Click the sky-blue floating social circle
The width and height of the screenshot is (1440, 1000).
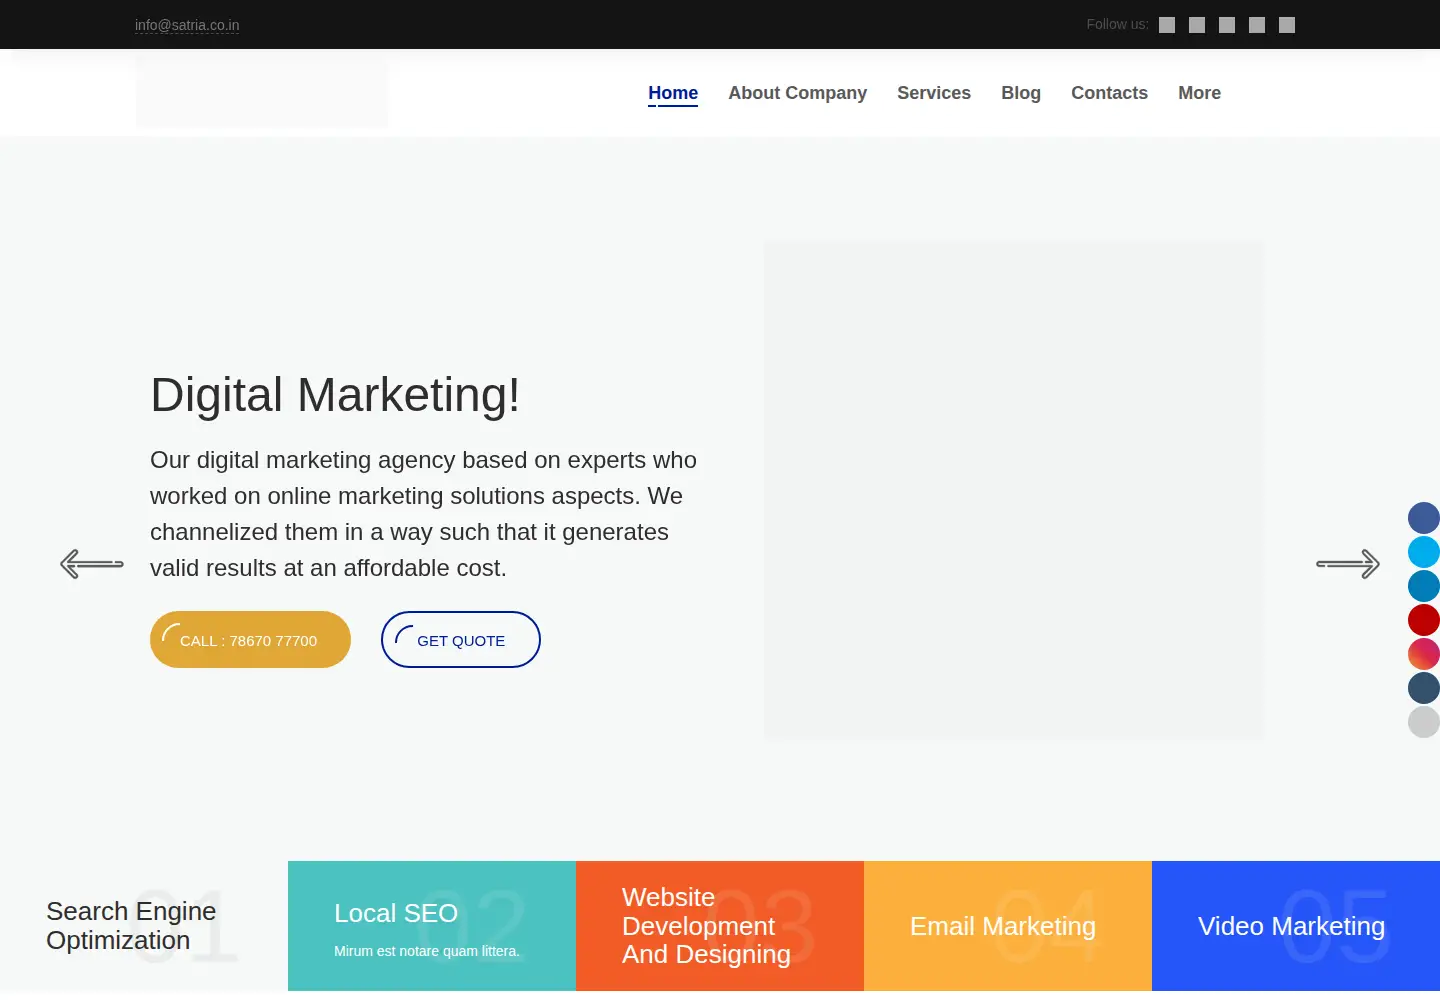tap(1424, 552)
